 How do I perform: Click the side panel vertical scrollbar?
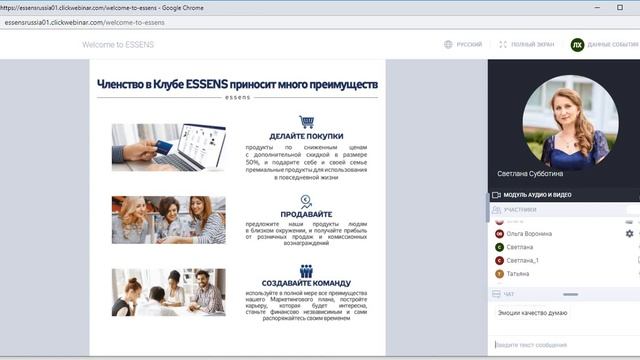click(487, 207)
